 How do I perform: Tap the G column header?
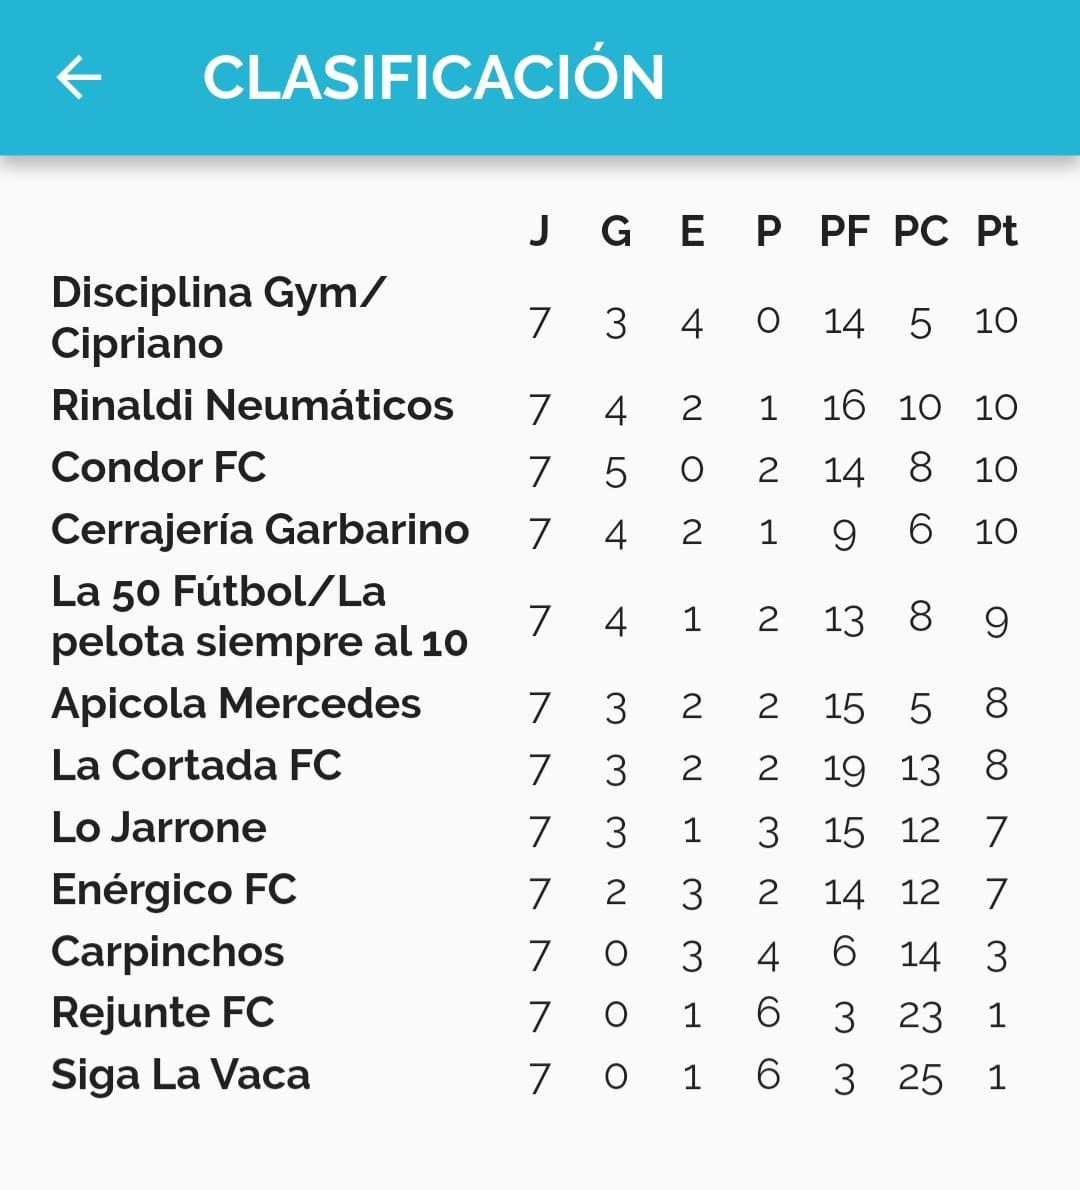tap(616, 232)
